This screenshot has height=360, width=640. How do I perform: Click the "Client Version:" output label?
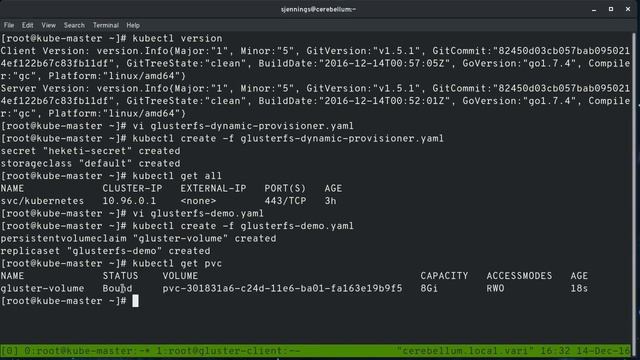45,51
